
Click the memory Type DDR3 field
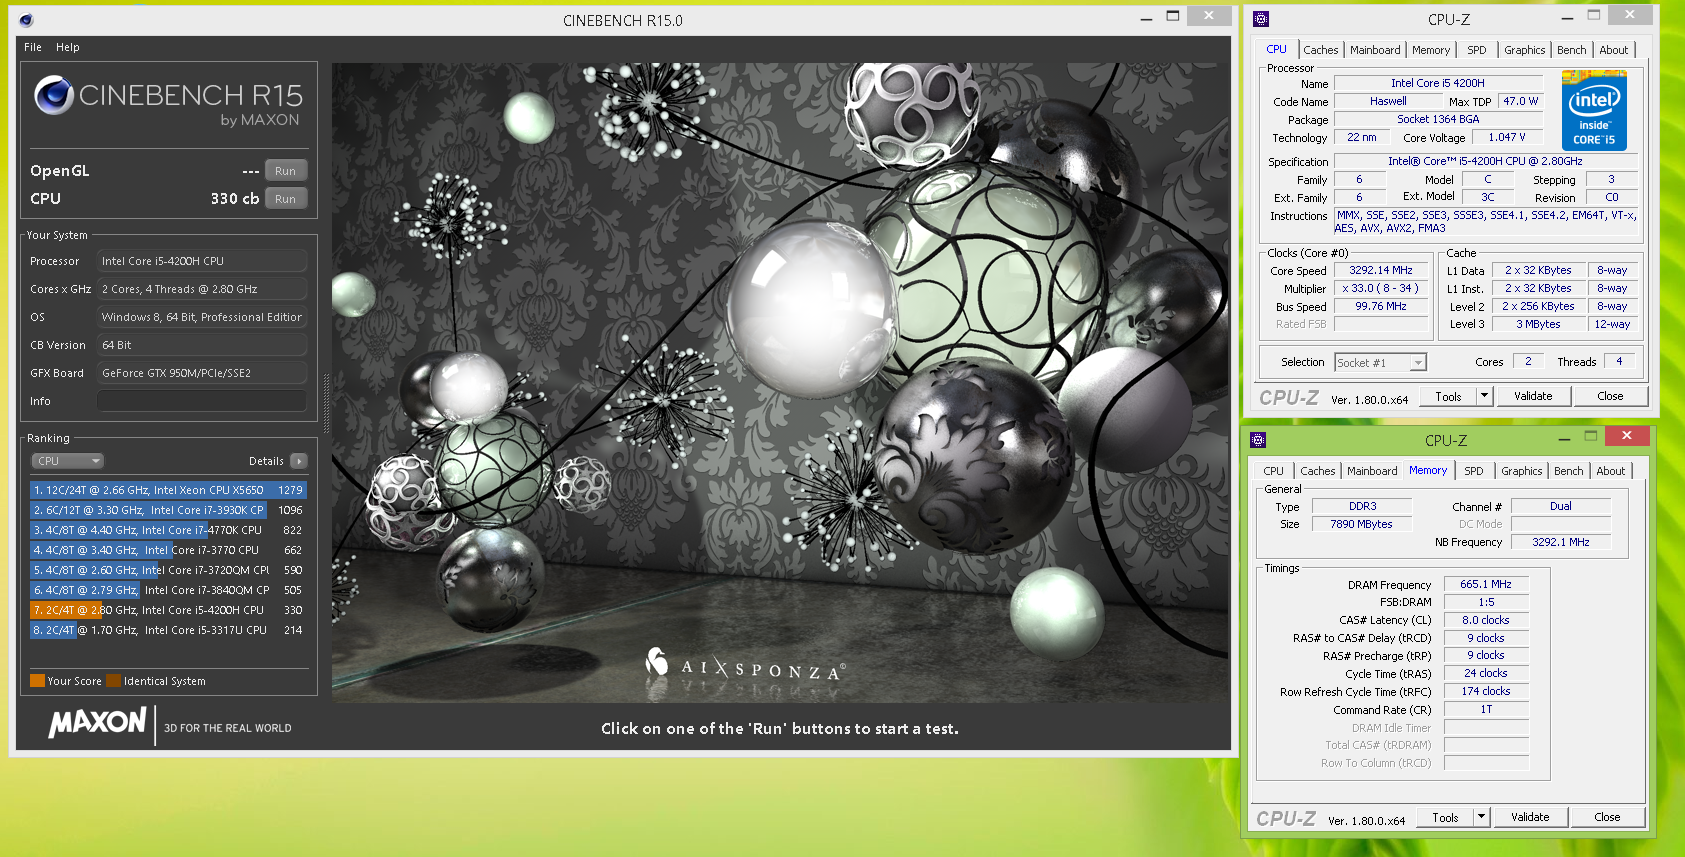click(1362, 506)
